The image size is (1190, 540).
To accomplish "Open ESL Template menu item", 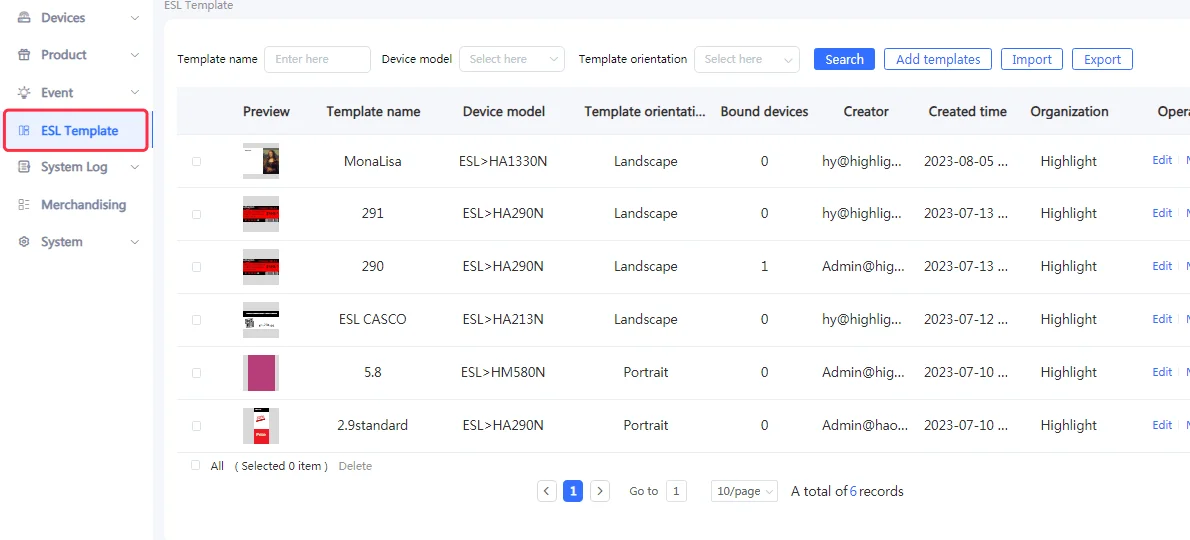I will coord(78,131).
